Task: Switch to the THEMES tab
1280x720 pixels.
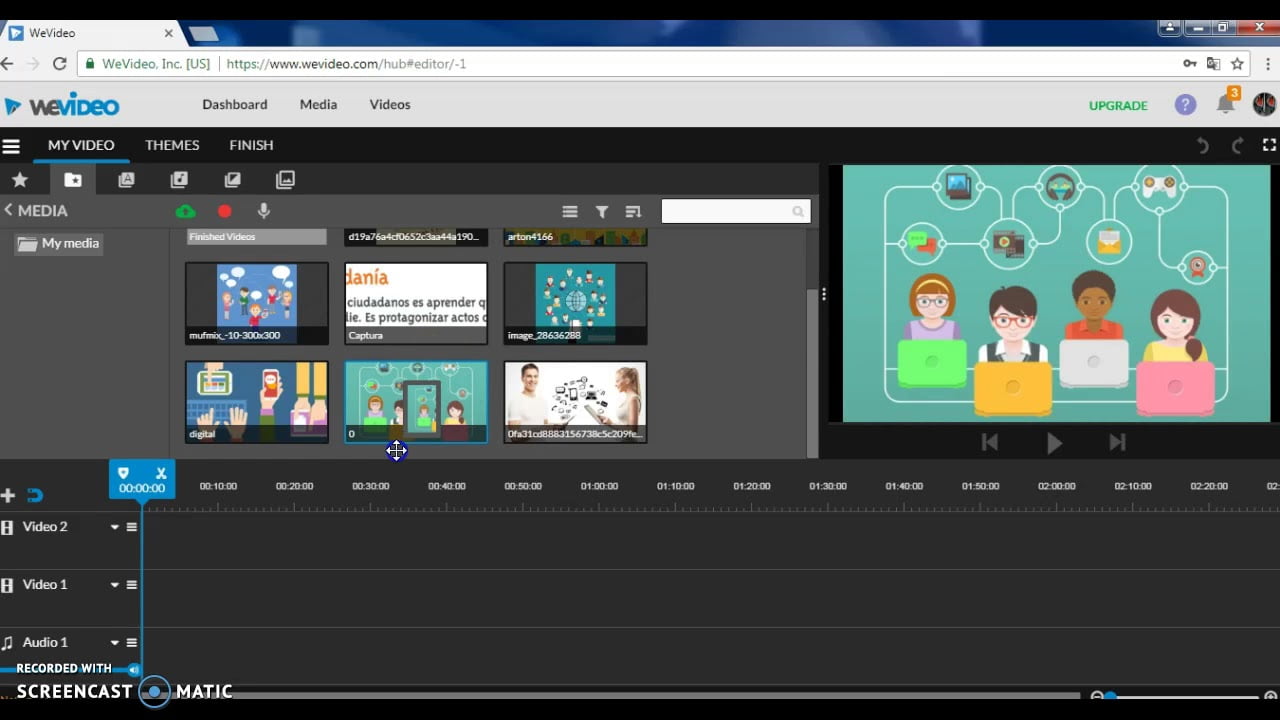Action: click(x=172, y=145)
